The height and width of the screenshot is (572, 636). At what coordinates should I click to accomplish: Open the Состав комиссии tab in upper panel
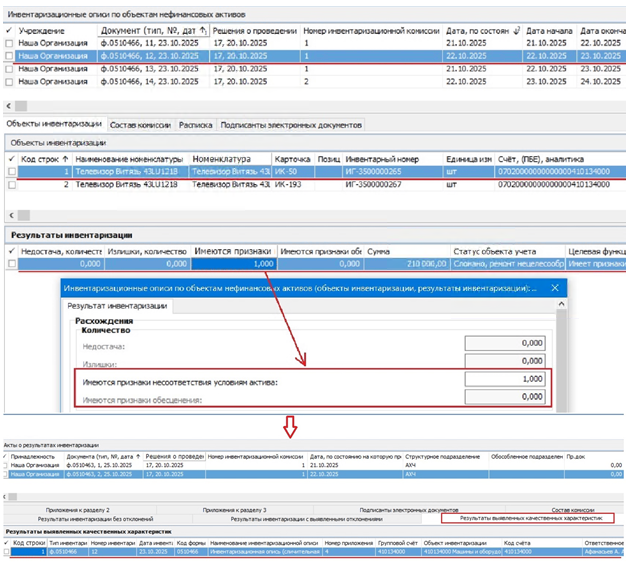click(139, 126)
